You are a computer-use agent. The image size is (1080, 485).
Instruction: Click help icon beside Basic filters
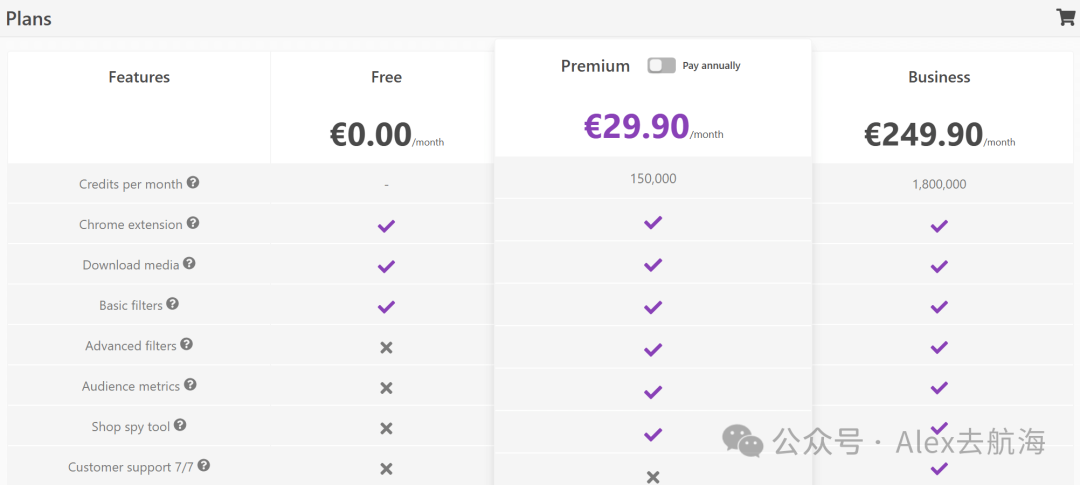[x=173, y=303]
